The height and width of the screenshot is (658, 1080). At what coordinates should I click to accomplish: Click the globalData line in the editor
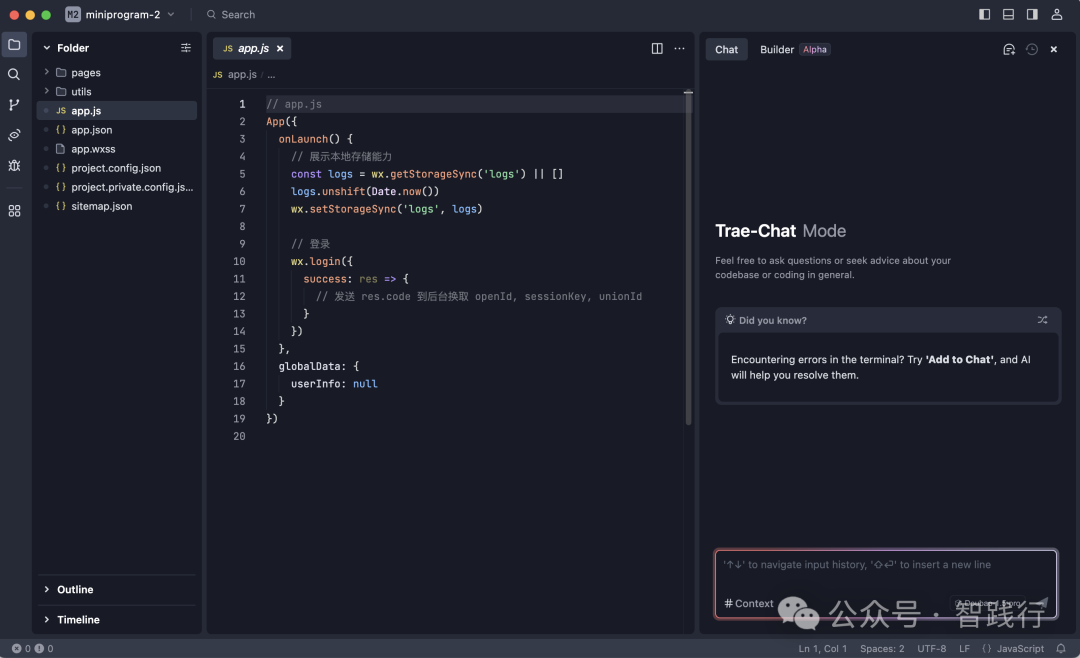[319, 366]
